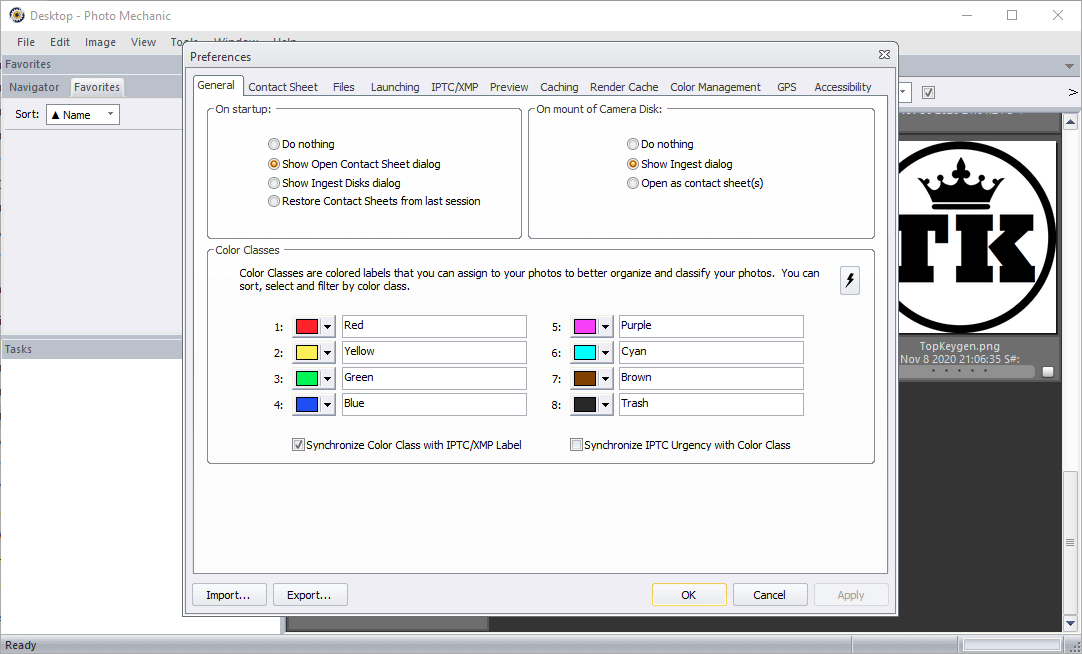Select Restore Contact Sheets from last session
Image resolution: width=1082 pixels, height=654 pixels.
[375, 201]
